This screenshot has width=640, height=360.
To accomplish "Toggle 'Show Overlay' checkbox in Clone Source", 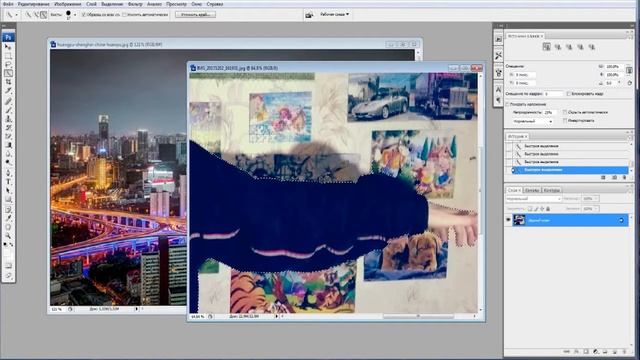I will pyautogui.click(x=508, y=104).
